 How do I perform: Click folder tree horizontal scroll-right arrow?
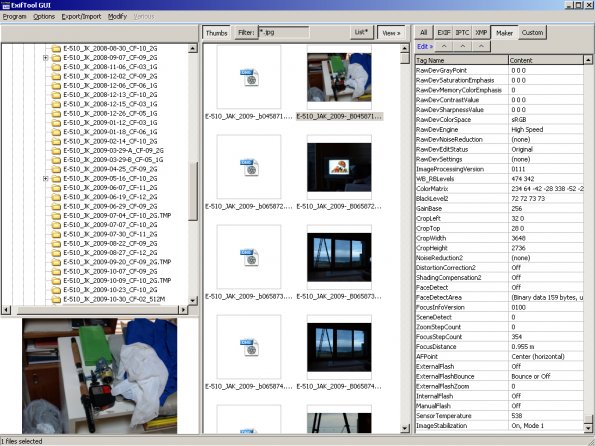coord(183,310)
